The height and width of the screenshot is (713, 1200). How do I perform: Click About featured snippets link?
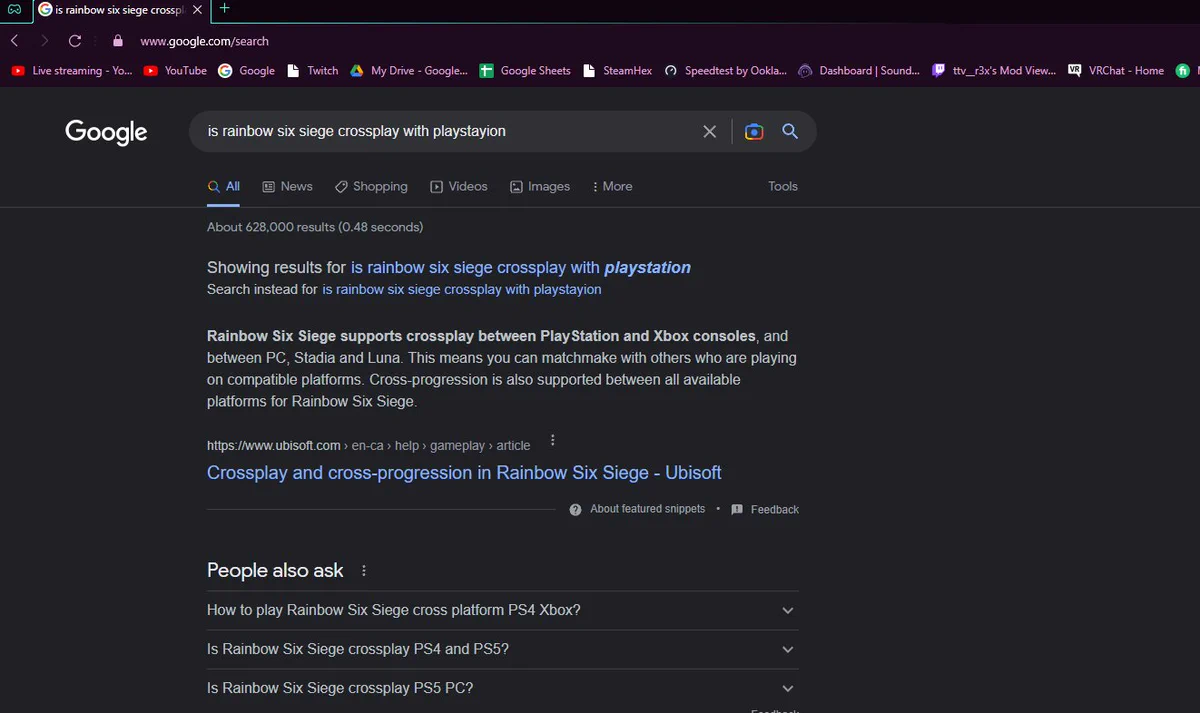648,509
